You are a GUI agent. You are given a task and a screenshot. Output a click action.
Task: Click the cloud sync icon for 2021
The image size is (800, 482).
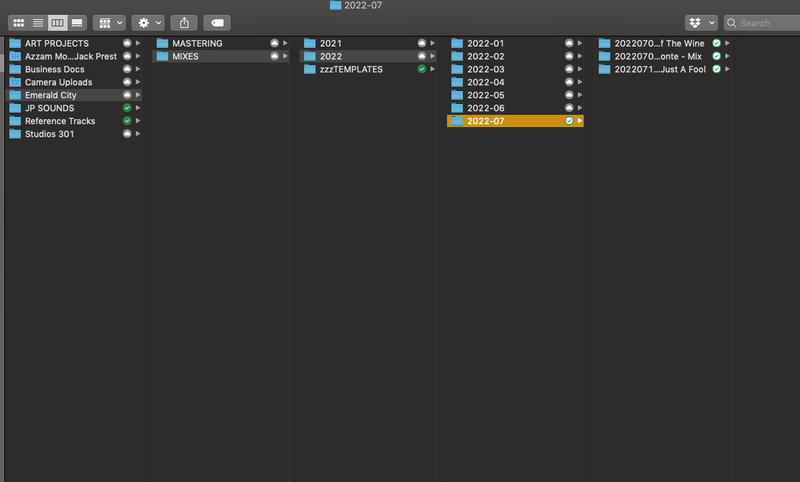(x=422, y=43)
